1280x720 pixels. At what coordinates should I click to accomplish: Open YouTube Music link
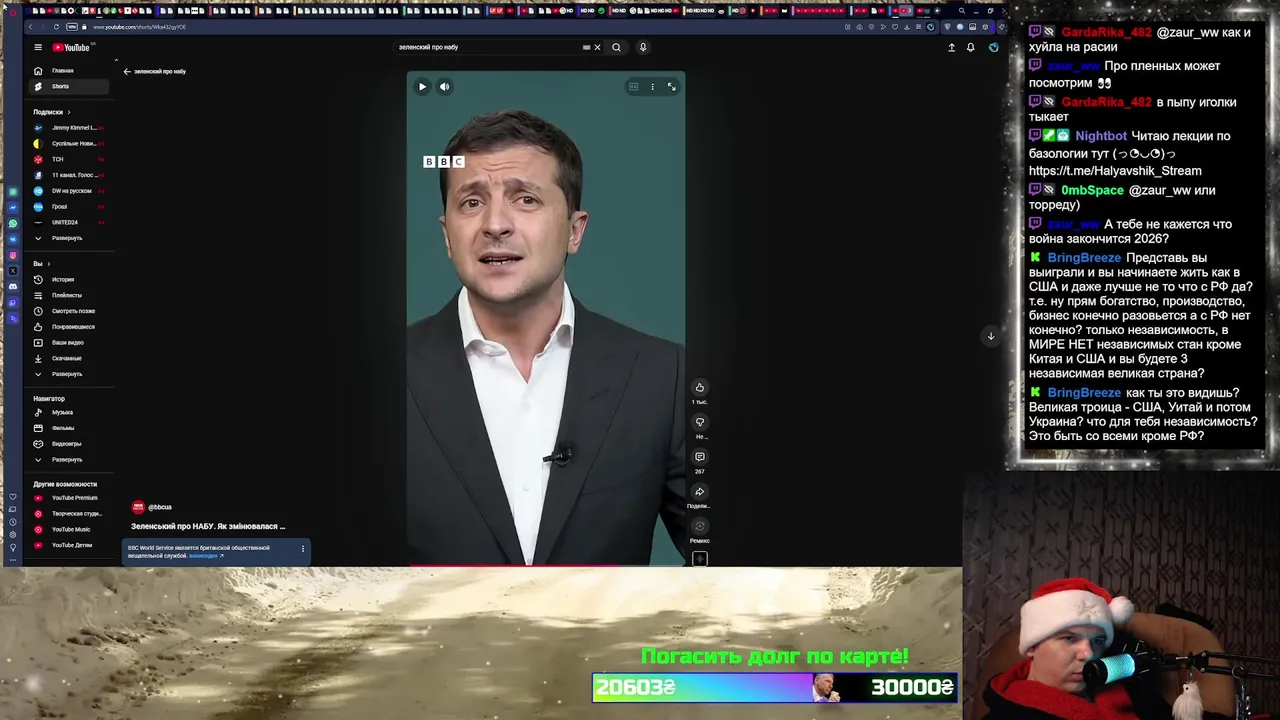pos(70,529)
